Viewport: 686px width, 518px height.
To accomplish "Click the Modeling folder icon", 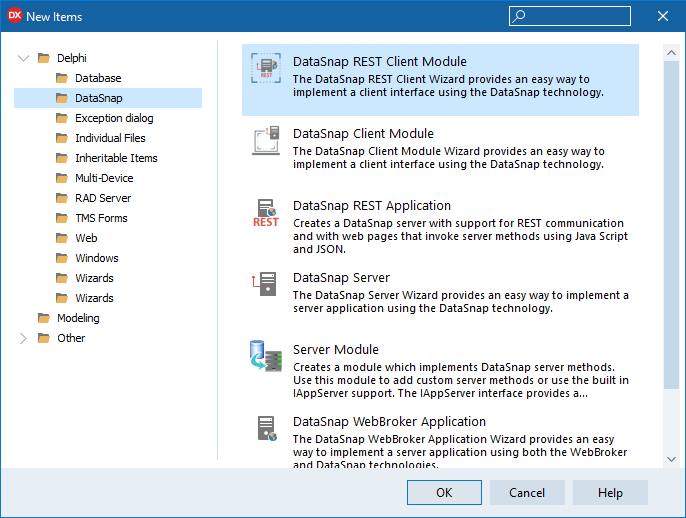I will [43, 318].
